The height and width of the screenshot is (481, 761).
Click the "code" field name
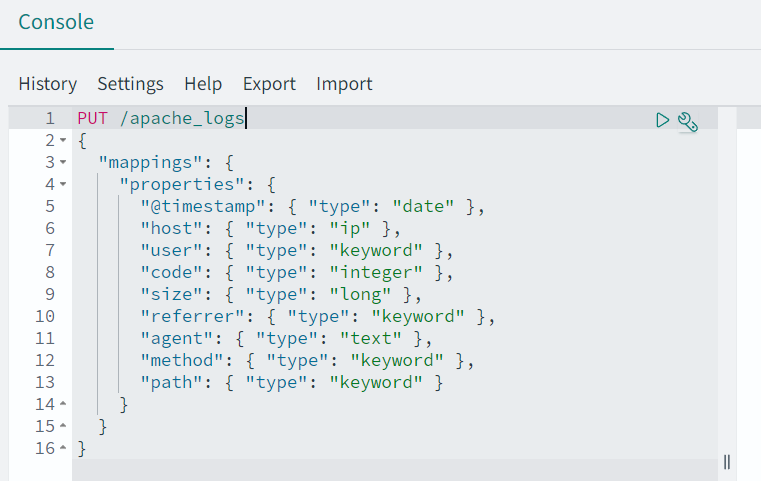click(x=171, y=272)
